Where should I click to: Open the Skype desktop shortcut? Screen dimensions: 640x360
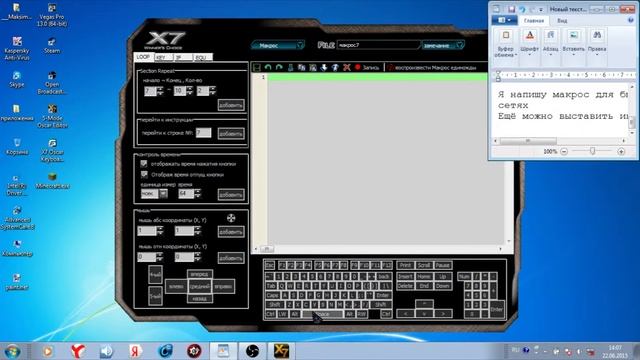17,79
